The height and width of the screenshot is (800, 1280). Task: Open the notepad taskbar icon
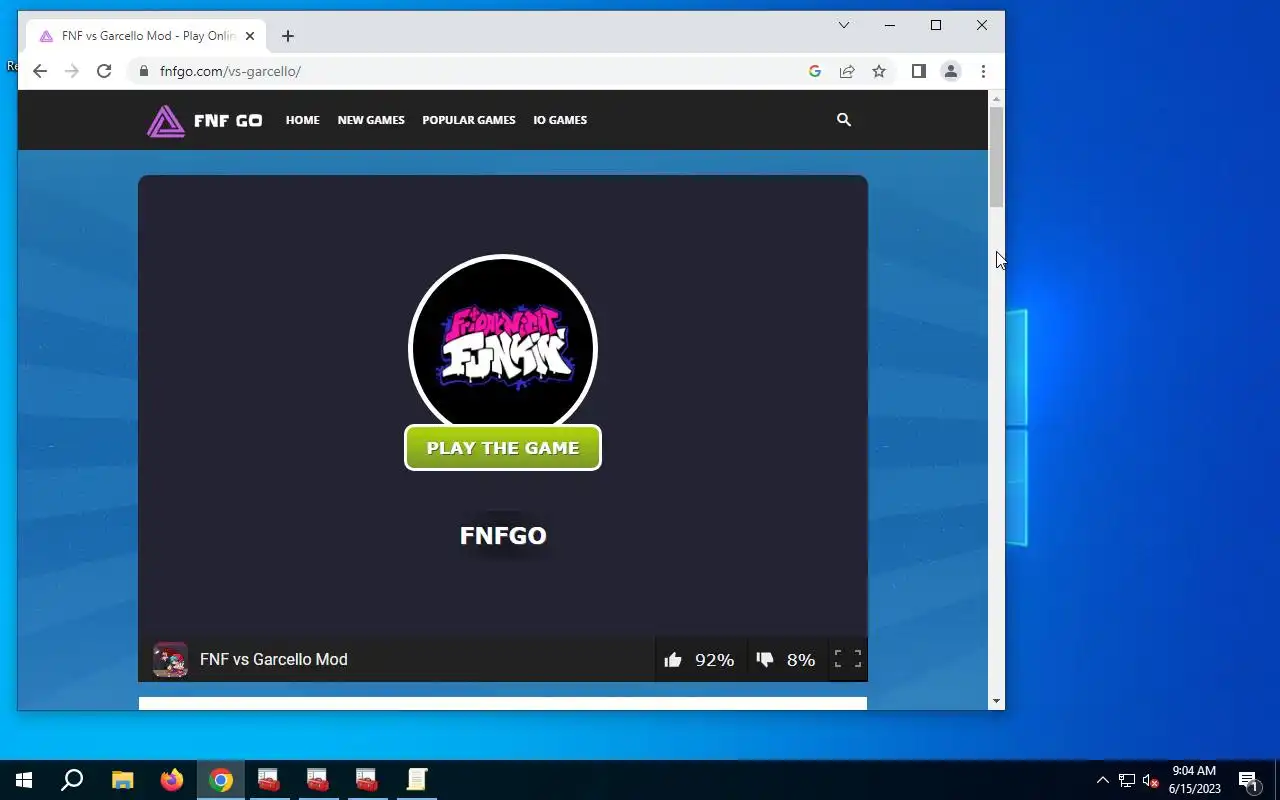click(x=417, y=780)
